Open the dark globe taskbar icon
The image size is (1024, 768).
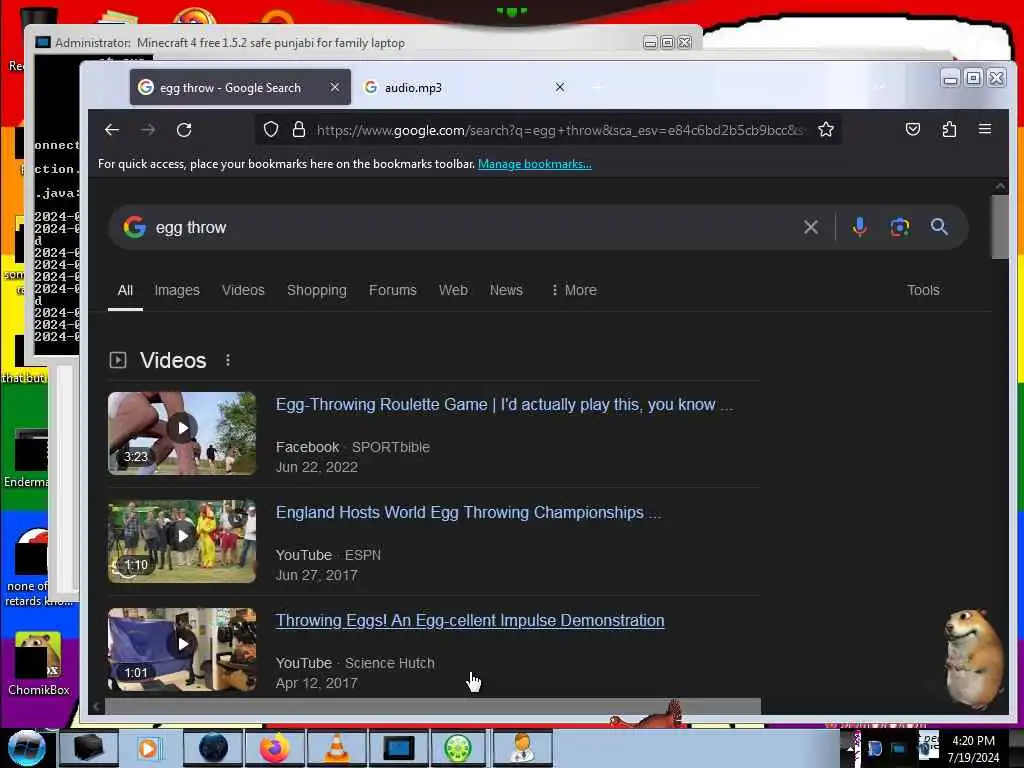[213, 748]
